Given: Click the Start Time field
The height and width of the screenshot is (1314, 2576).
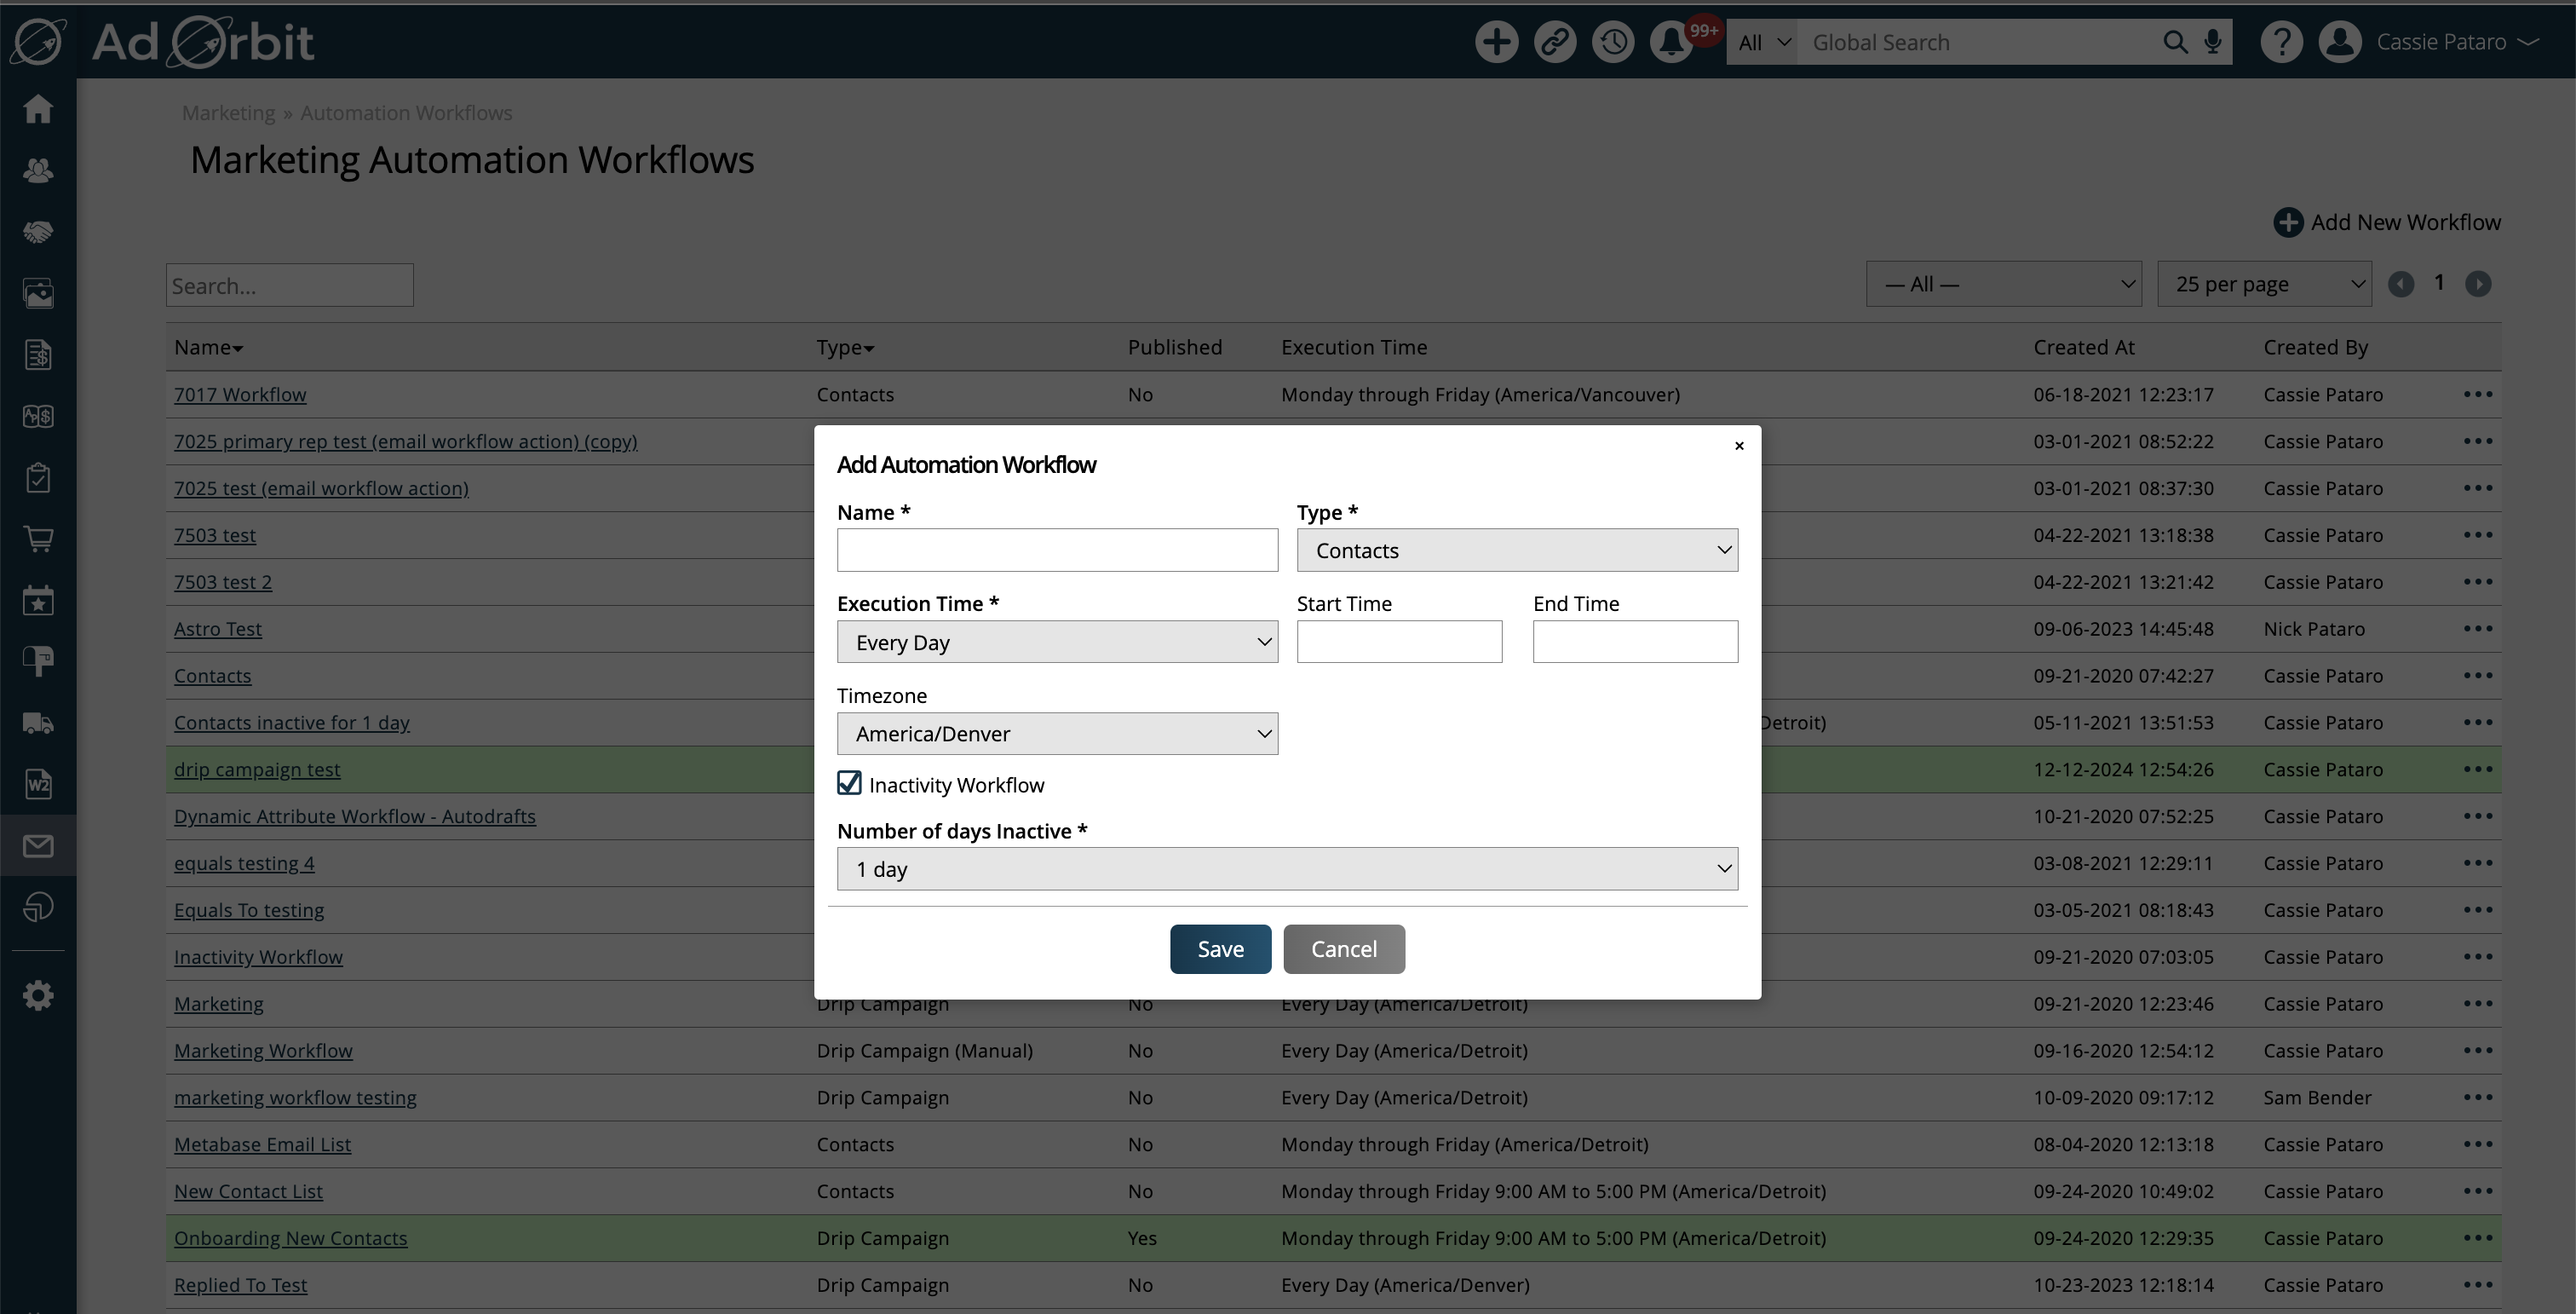Looking at the screenshot, I should [x=1399, y=642].
